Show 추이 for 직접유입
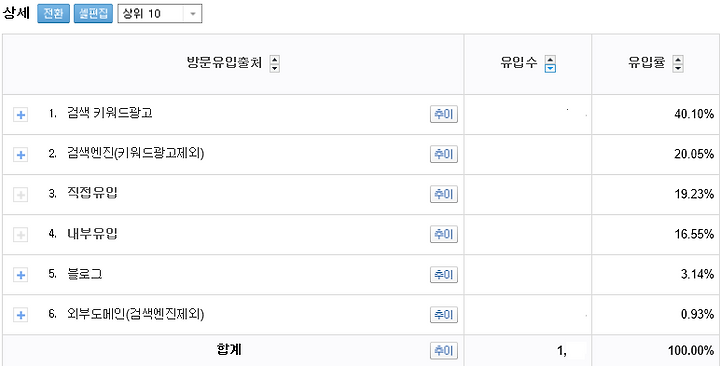The image size is (720, 366). pos(444,194)
